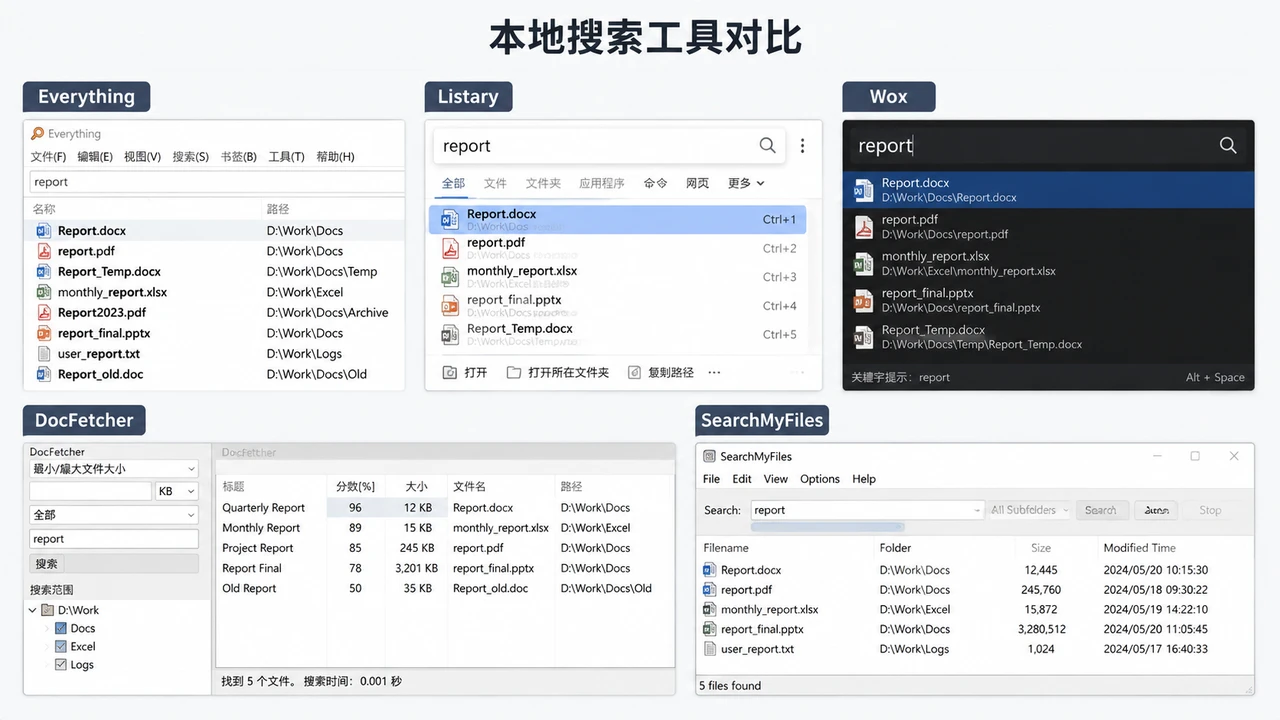Expand the Logs tree node in DocFetcher

tap(46, 665)
